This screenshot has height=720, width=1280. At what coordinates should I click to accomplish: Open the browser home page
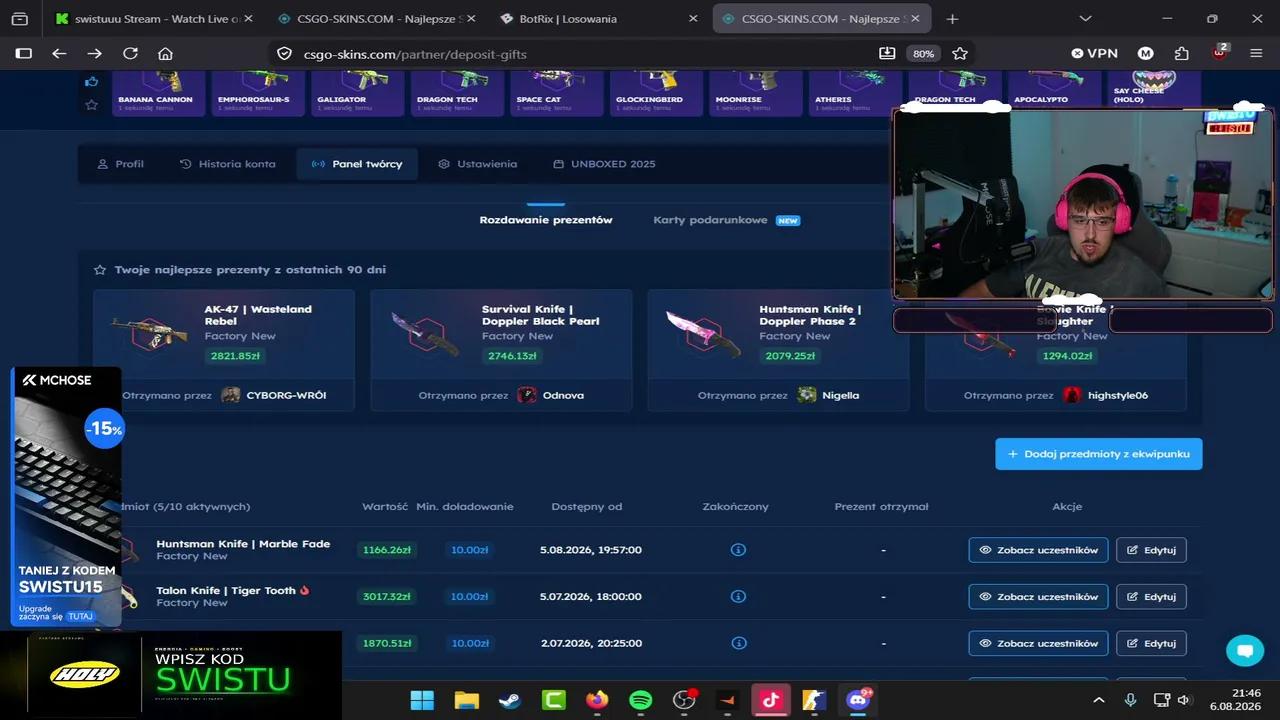pyautogui.click(x=165, y=53)
